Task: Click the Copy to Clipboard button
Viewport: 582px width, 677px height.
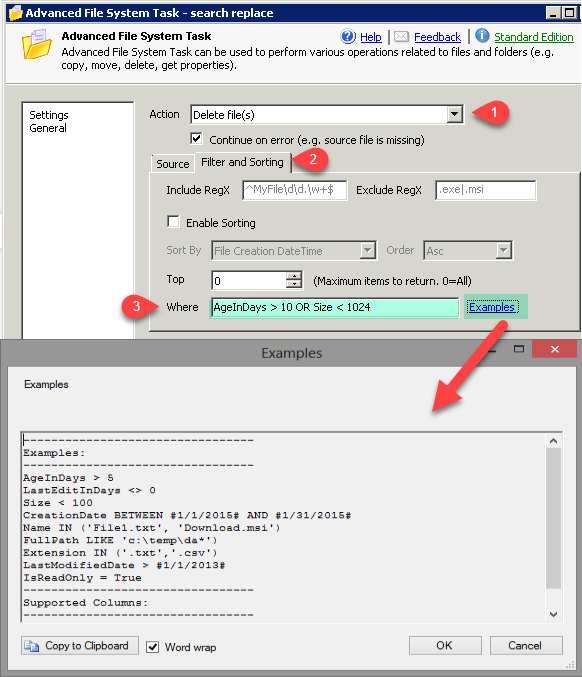Action: pyautogui.click(x=80, y=645)
